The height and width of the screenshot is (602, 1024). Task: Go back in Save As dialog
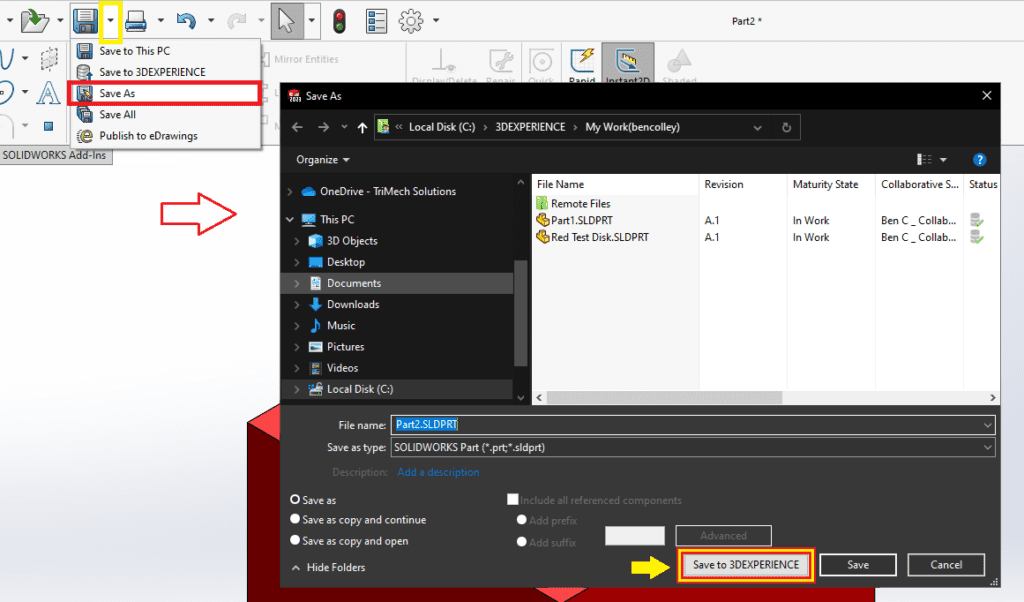[297, 127]
